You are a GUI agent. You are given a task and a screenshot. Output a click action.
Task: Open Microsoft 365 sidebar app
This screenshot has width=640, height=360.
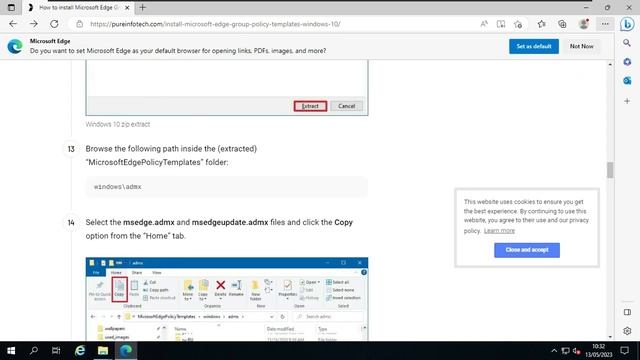coord(627,62)
